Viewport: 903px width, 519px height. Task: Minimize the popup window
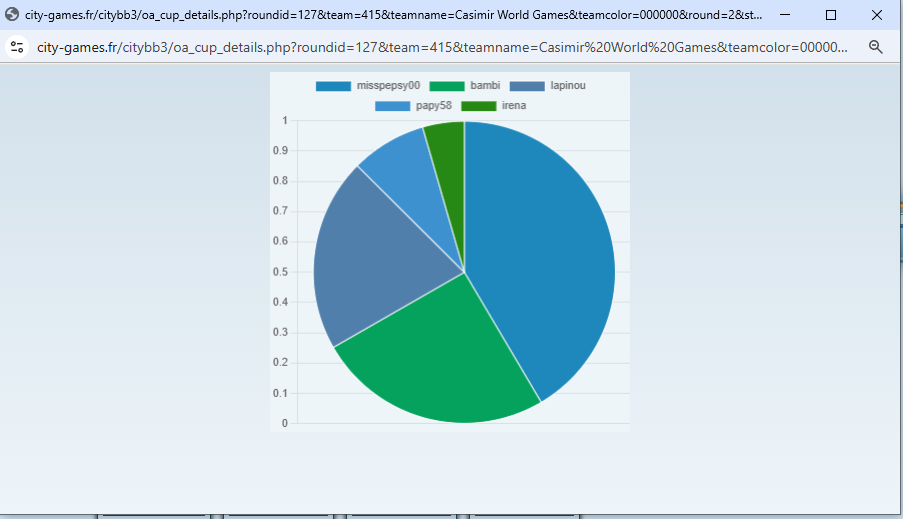[x=784, y=15]
